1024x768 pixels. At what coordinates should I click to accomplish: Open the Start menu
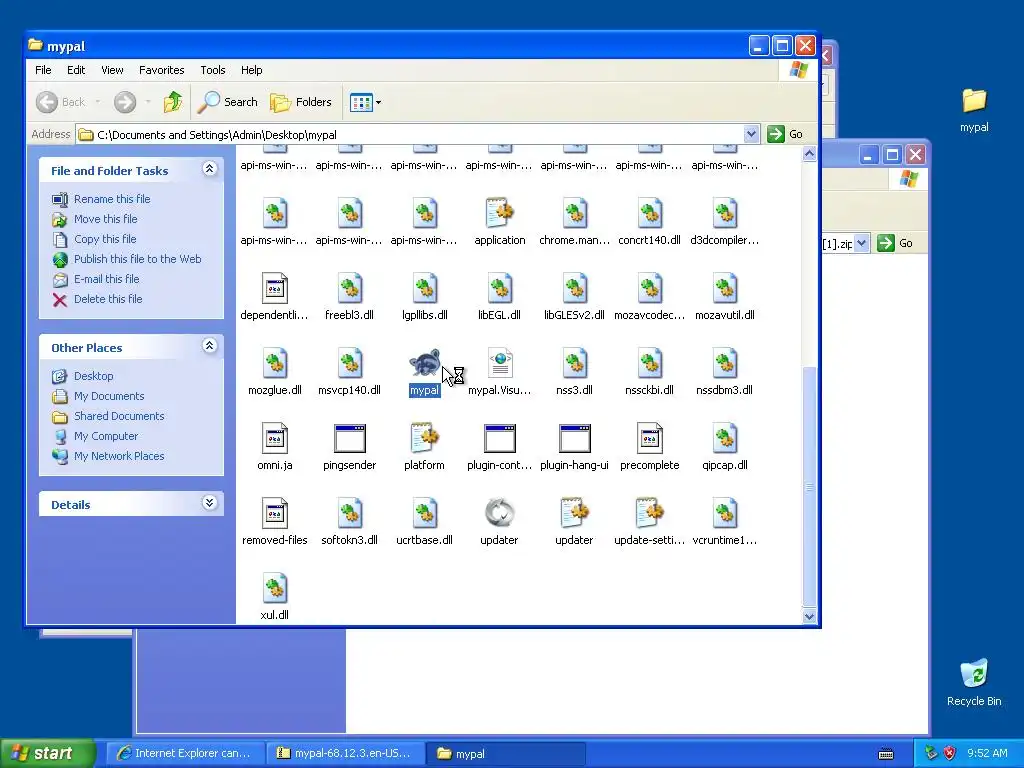click(x=48, y=753)
